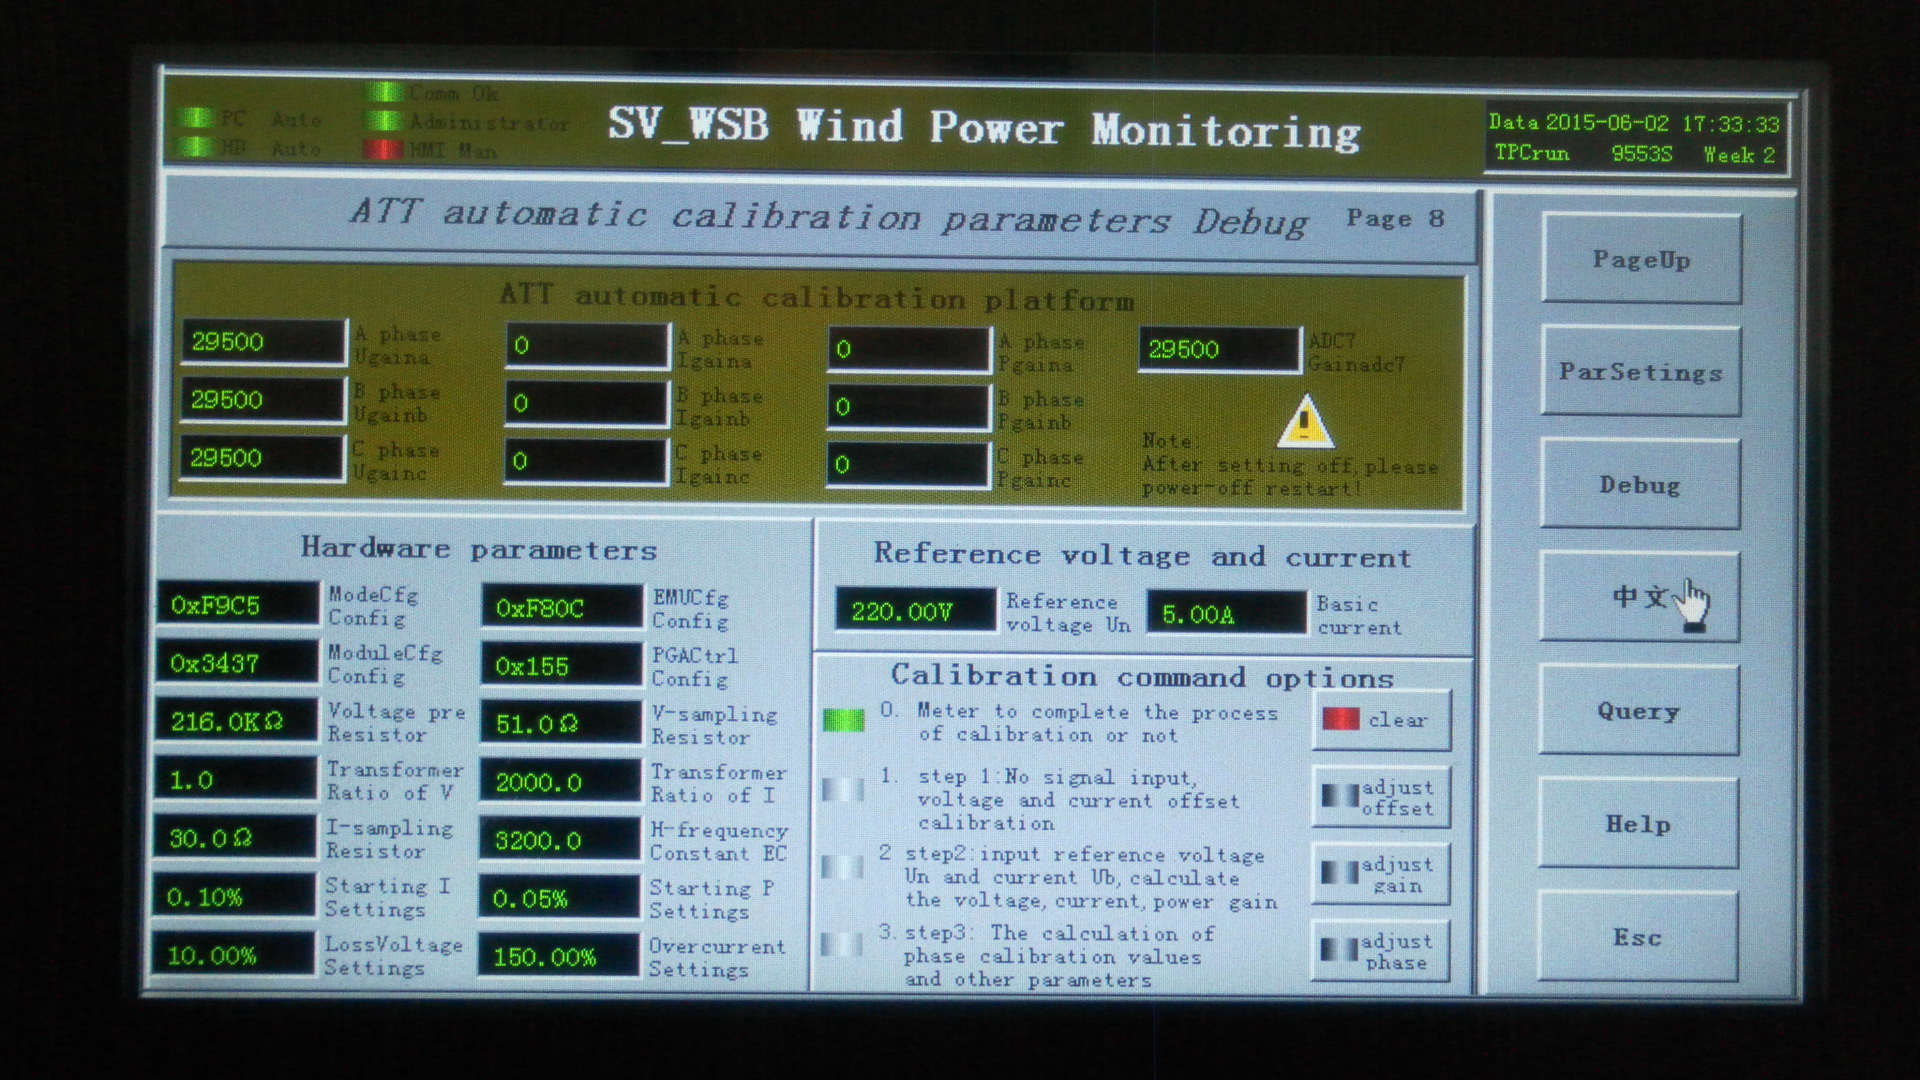This screenshot has height=1080, width=1920.
Task: Click the adjust offset button
Action: pos(1380,797)
